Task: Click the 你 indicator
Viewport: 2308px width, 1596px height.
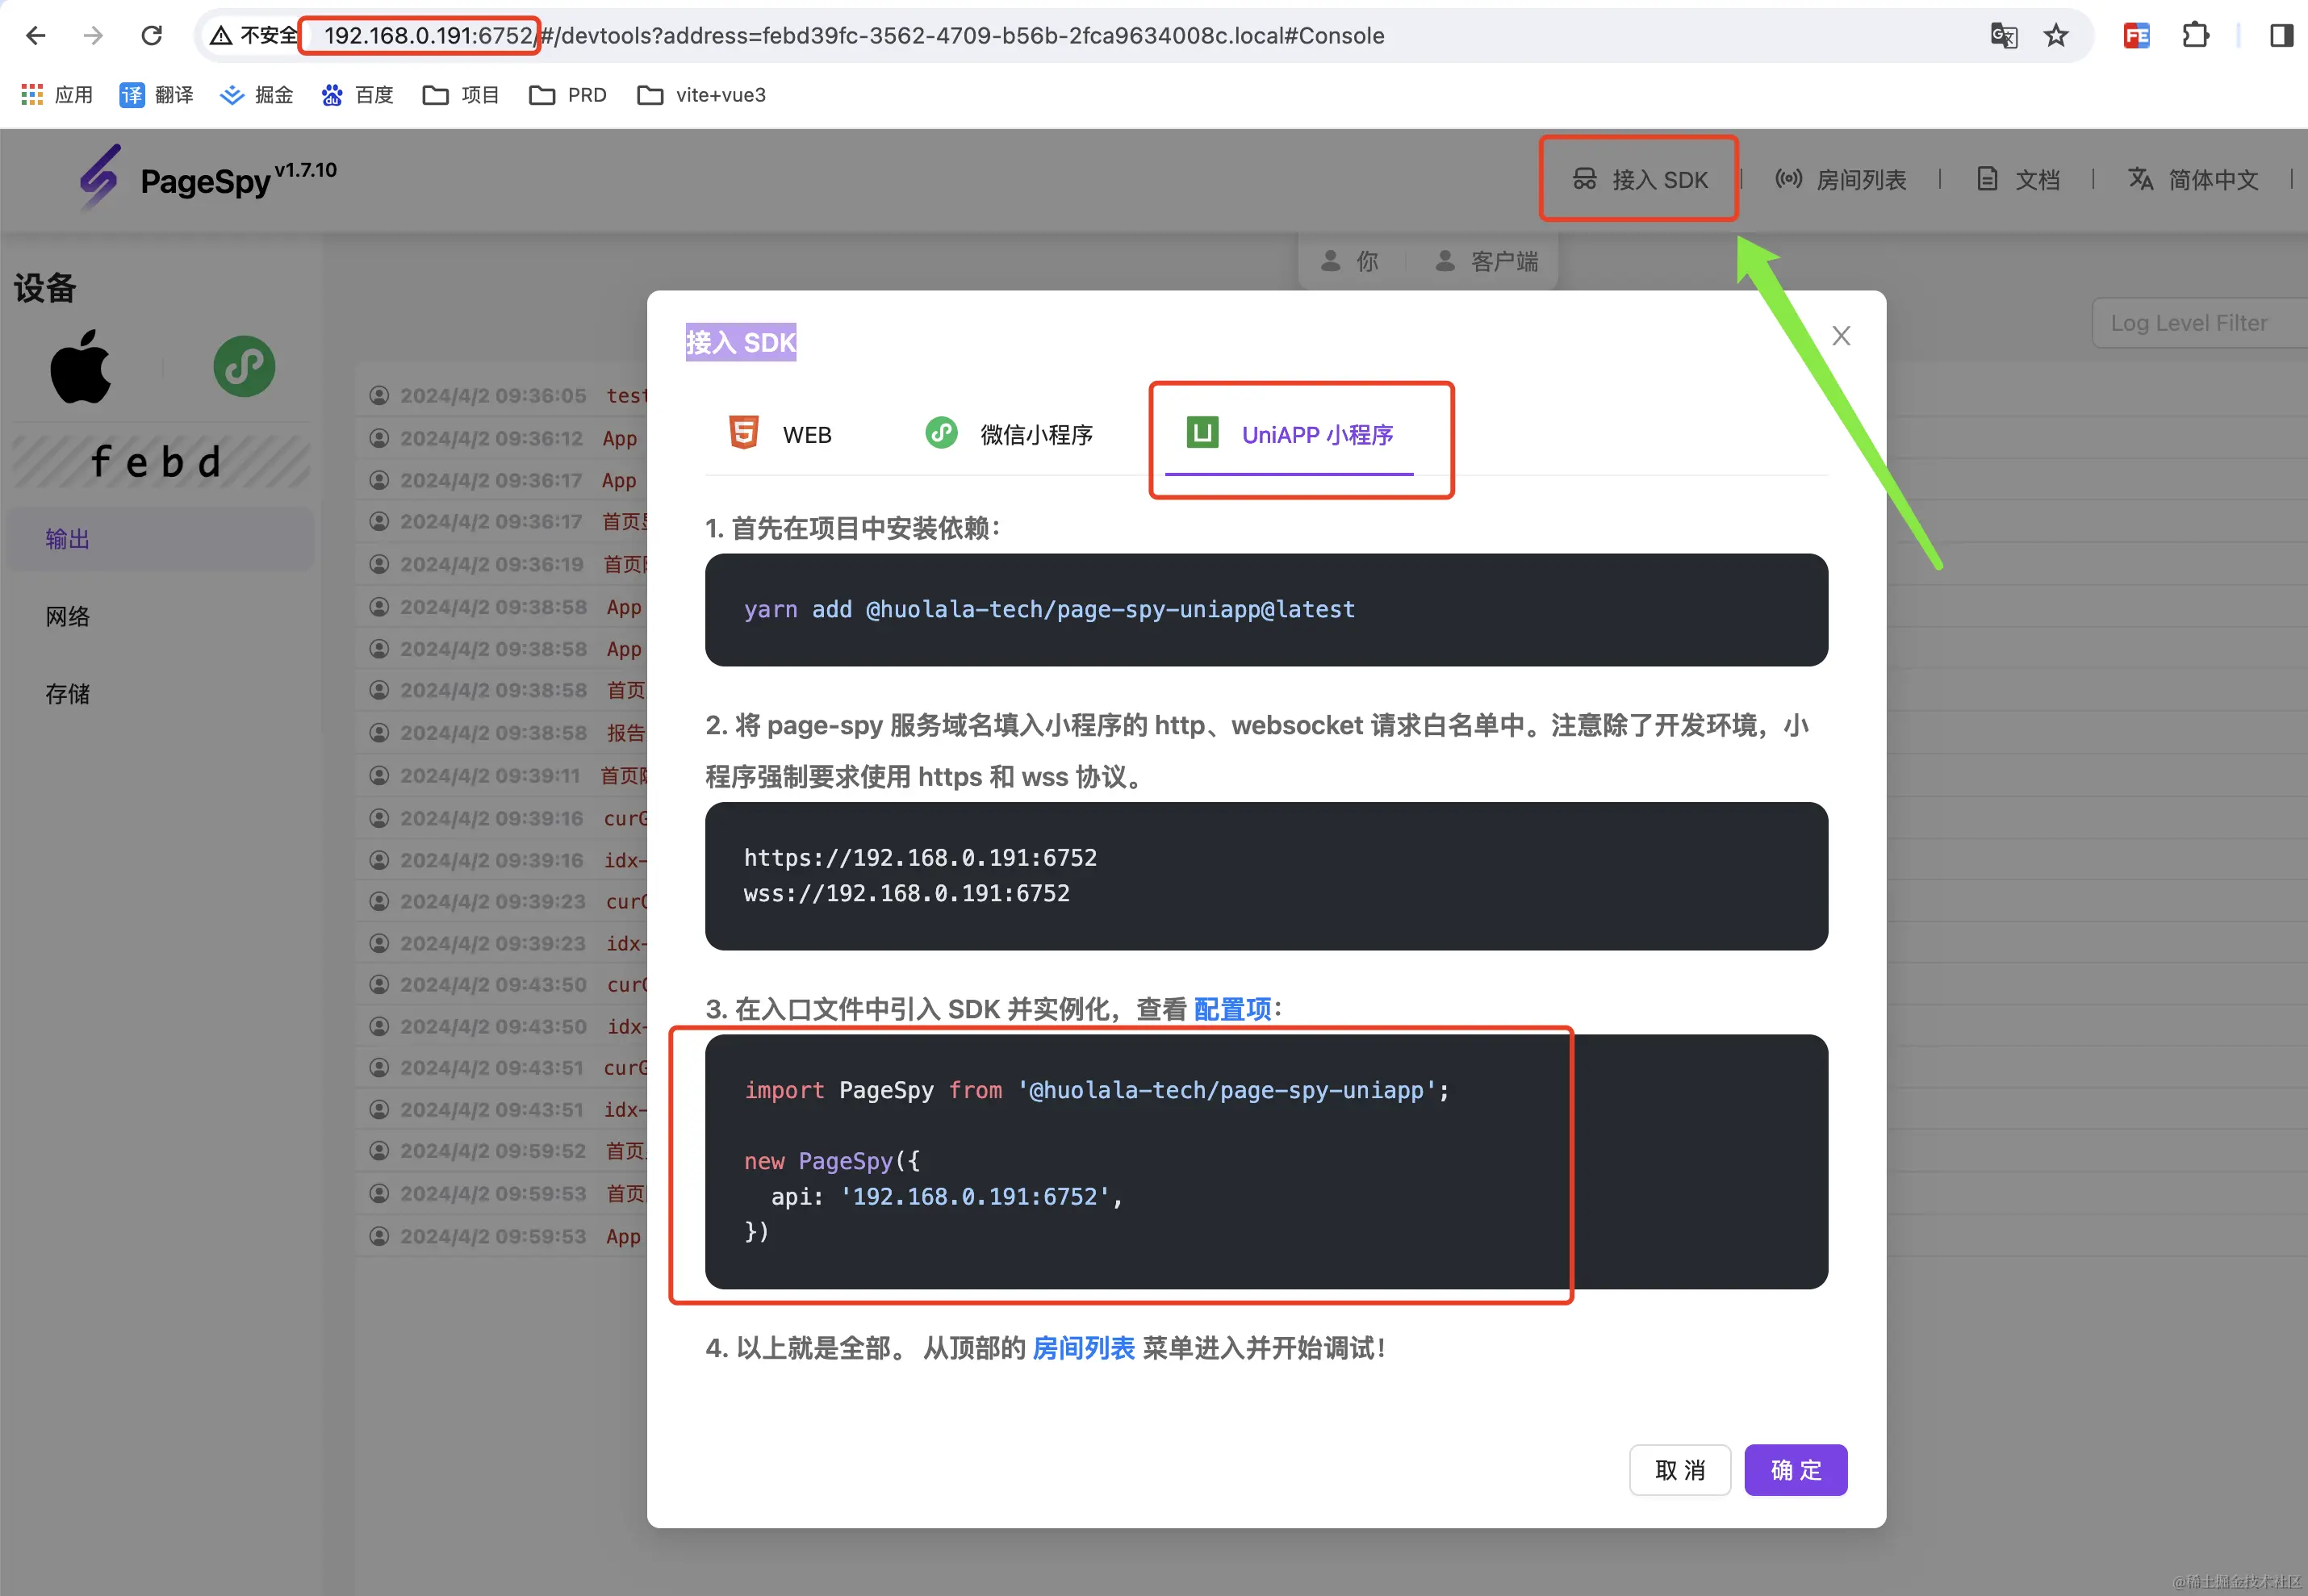Action: pos(1350,261)
